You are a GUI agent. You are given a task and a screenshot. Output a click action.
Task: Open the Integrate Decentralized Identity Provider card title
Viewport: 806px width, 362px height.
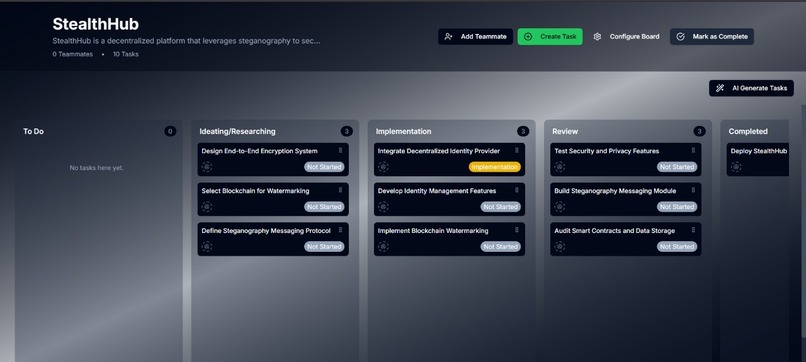pos(439,151)
